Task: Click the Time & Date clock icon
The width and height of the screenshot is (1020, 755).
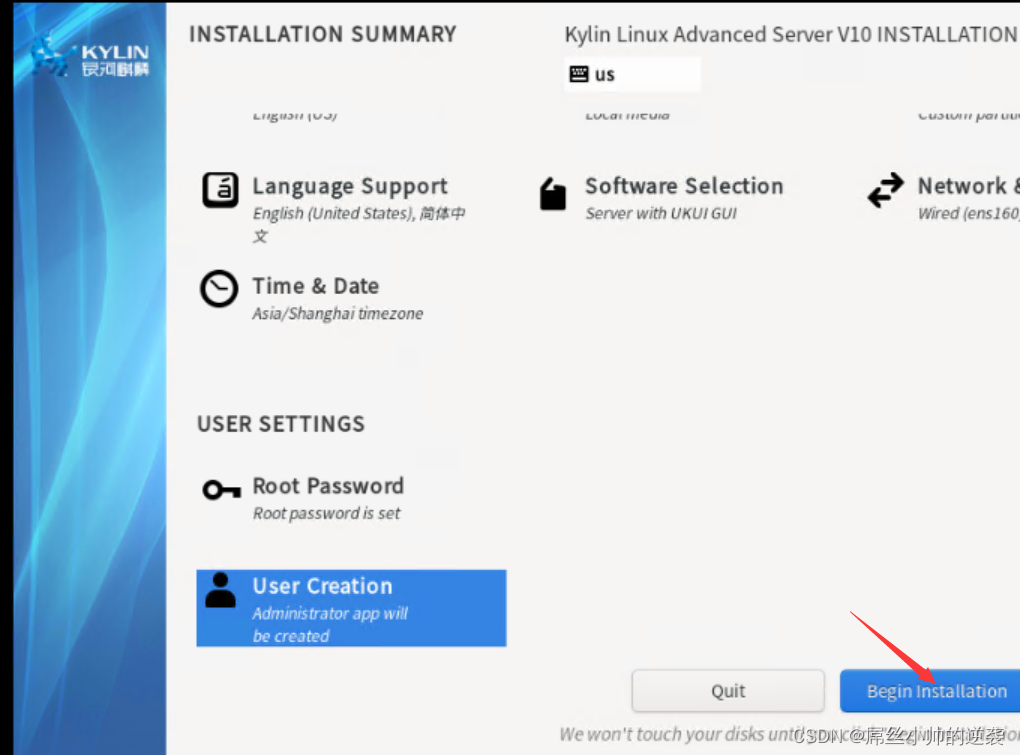Action: 220,289
